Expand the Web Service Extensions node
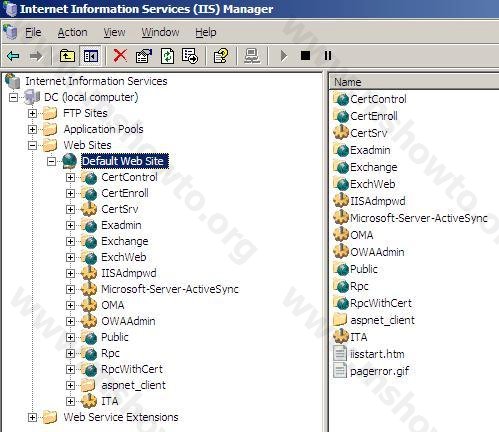499x432 pixels. click(32, 417)
